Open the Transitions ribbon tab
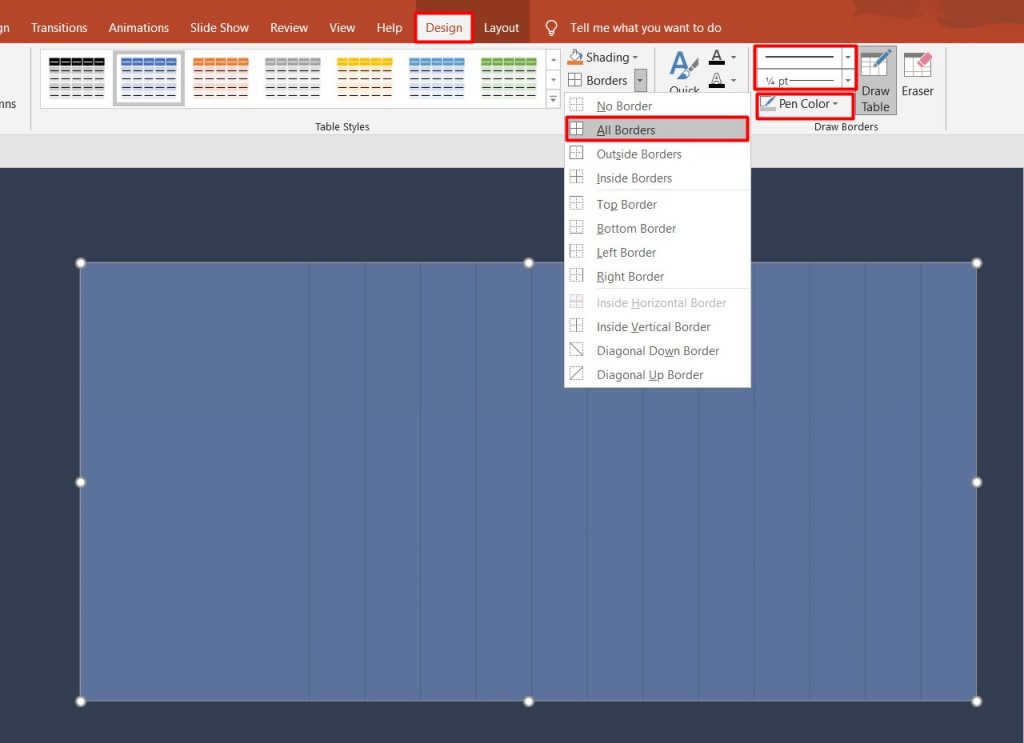The width and height of the screenshot is (1024, 743). (x=59, y=27)
